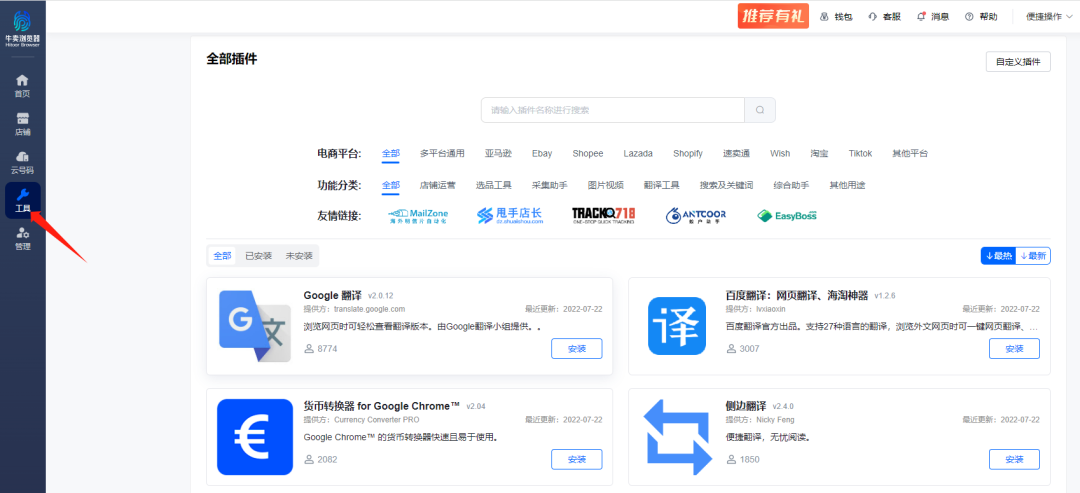The width and height of the screenshot is (1080, 493).
Task: Show only 已安装 plugins
Action: (258, 256)
